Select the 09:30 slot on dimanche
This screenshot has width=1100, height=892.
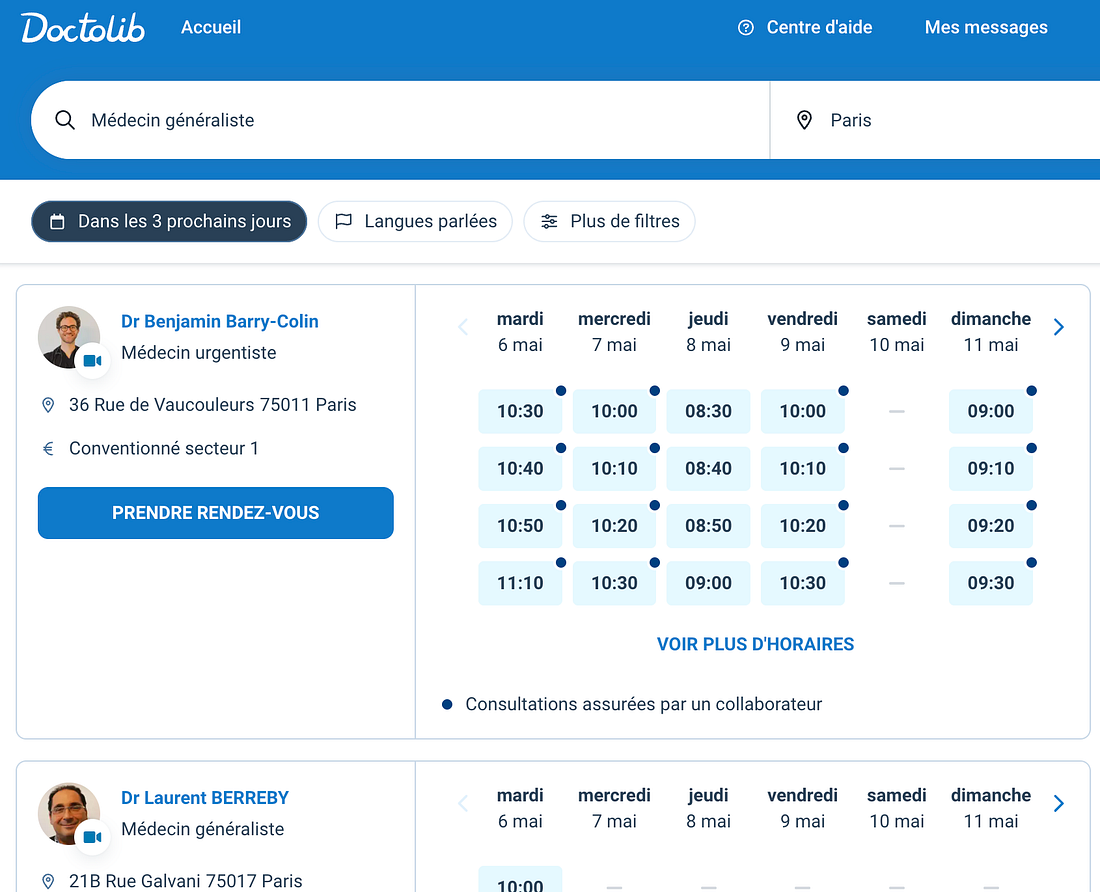pyautogui.click(x=991, y=583)
